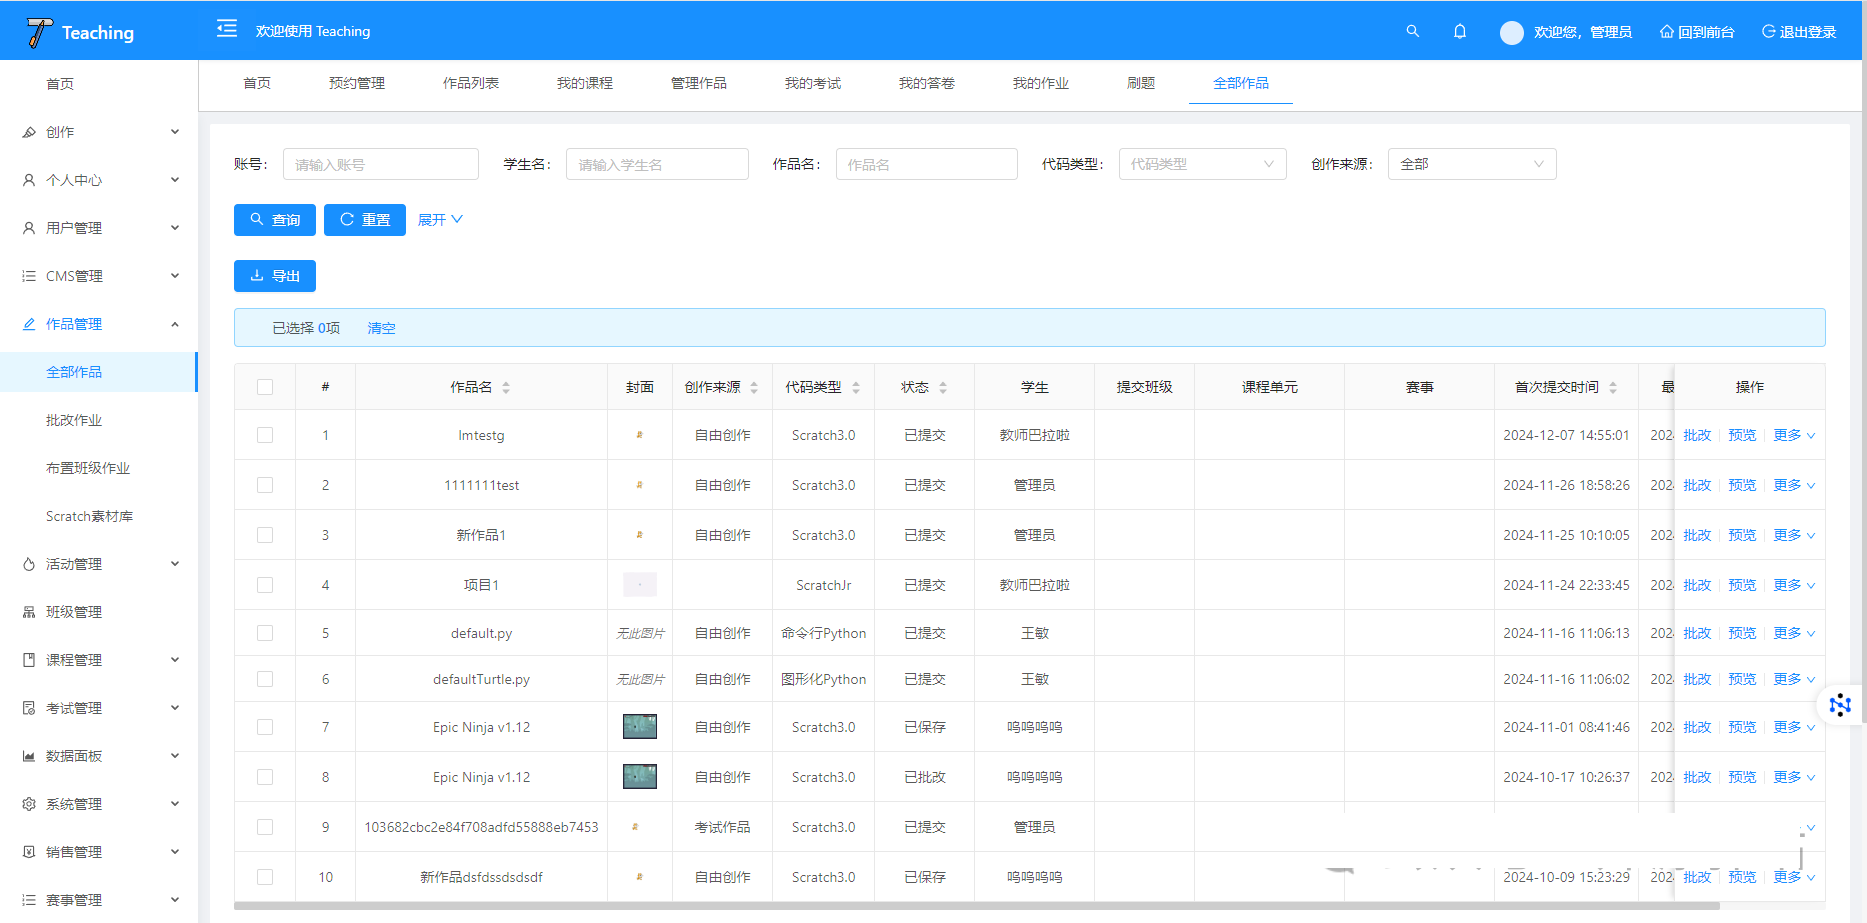Switch to the 我的课程 tab
The height and width of the screenshot is (923, 1867).
(584, 83)
